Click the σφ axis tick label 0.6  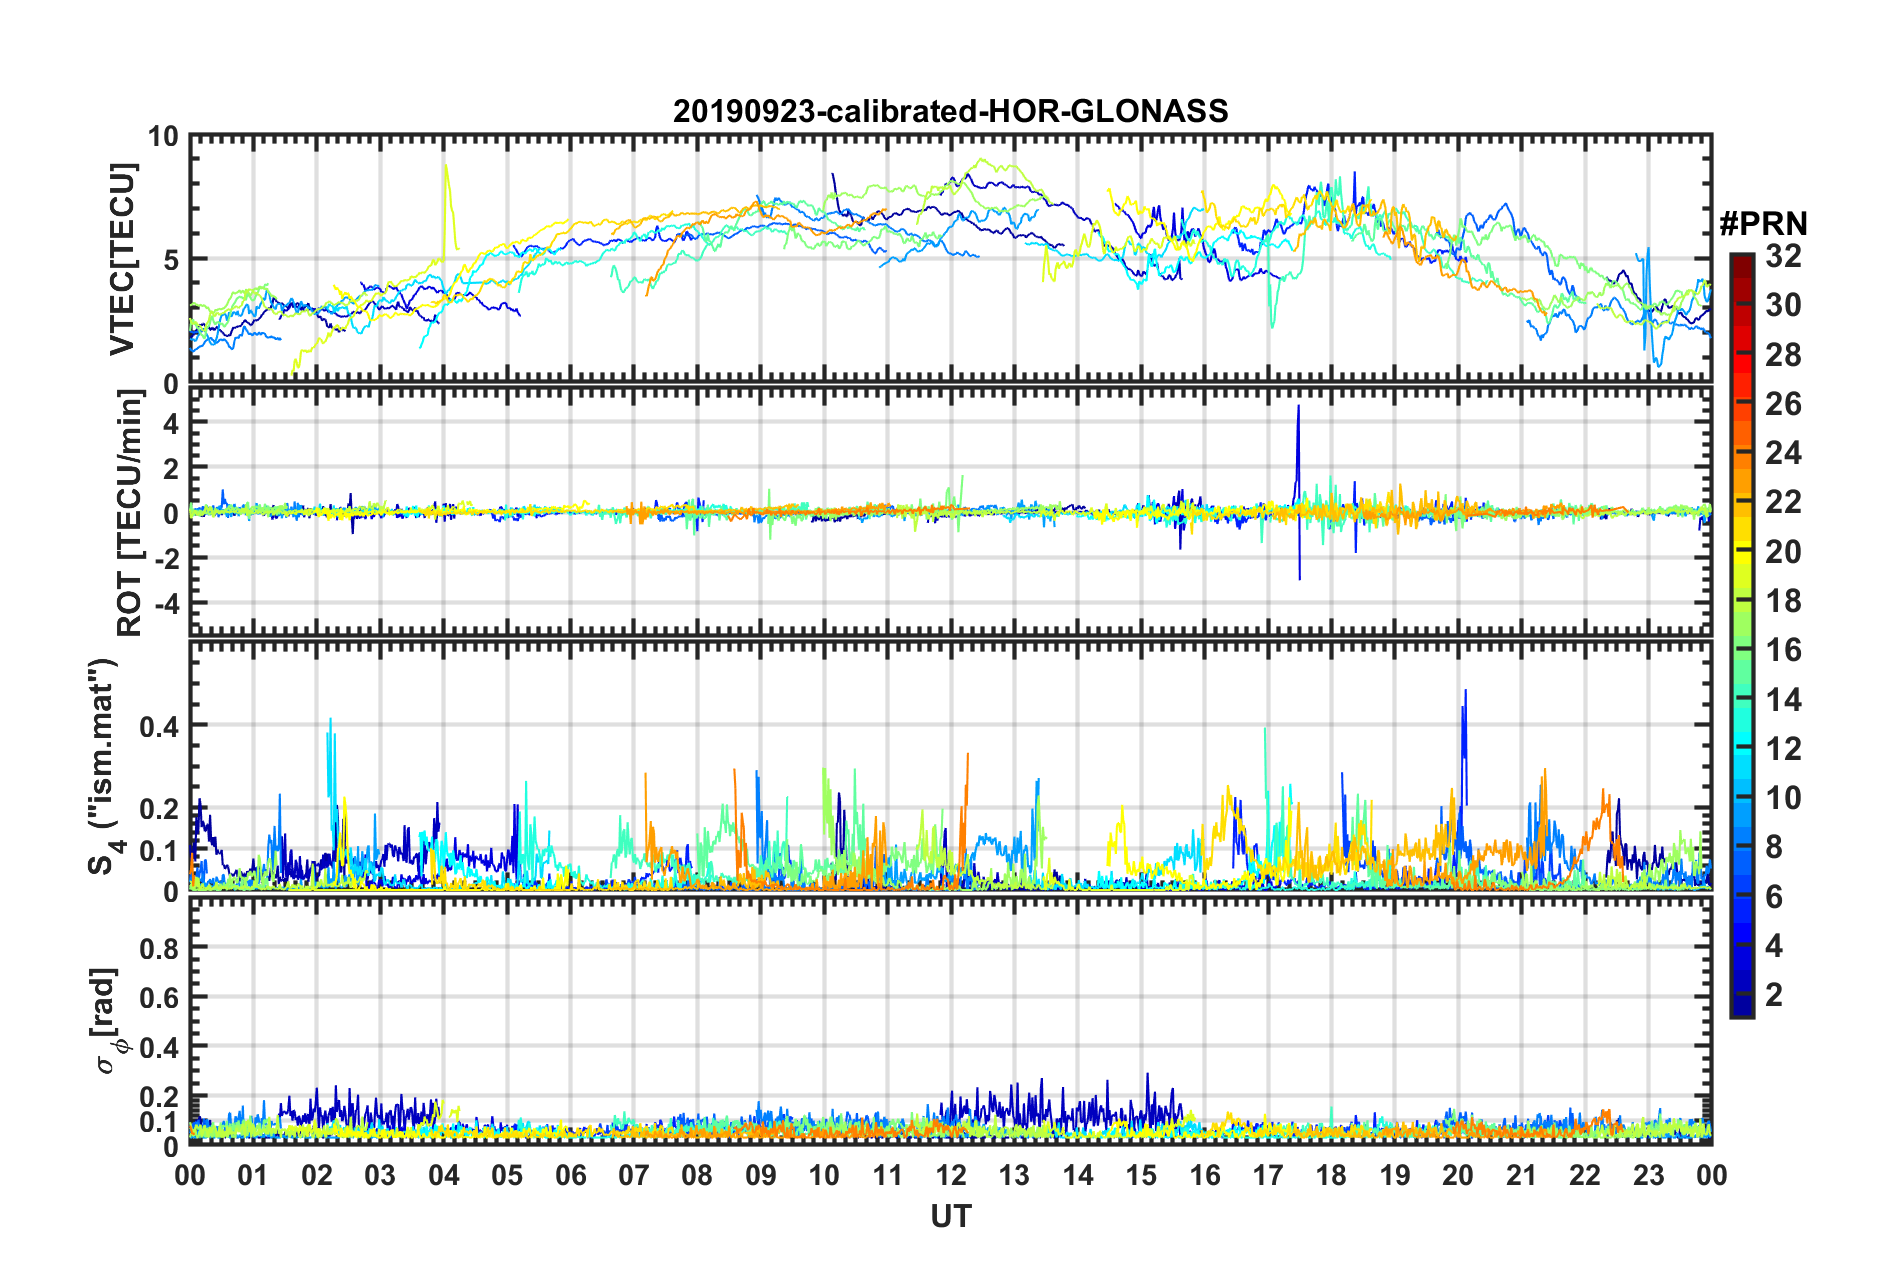click(161, 997)
